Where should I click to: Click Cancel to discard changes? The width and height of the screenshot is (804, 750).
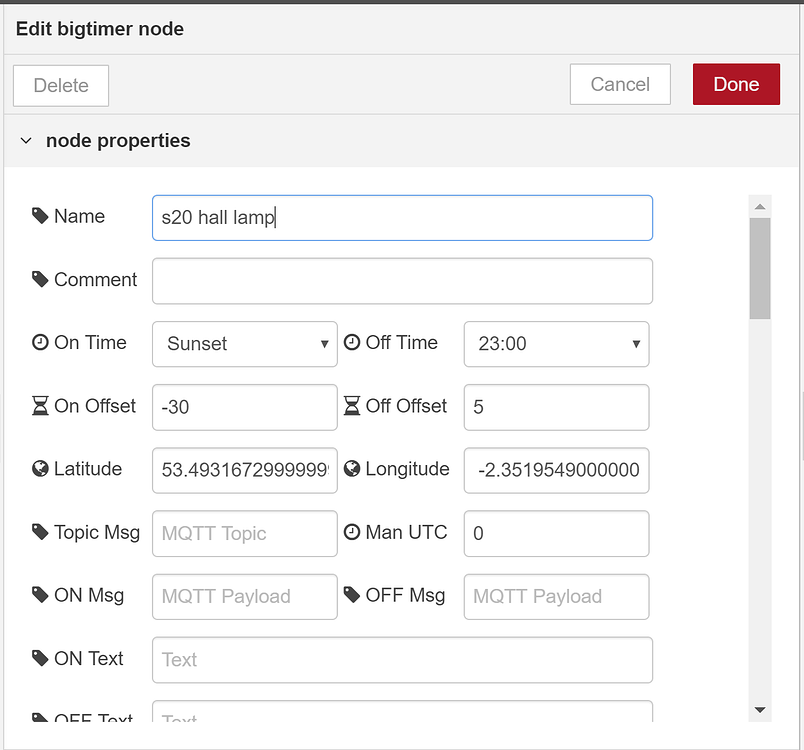(x=620, y=84)
